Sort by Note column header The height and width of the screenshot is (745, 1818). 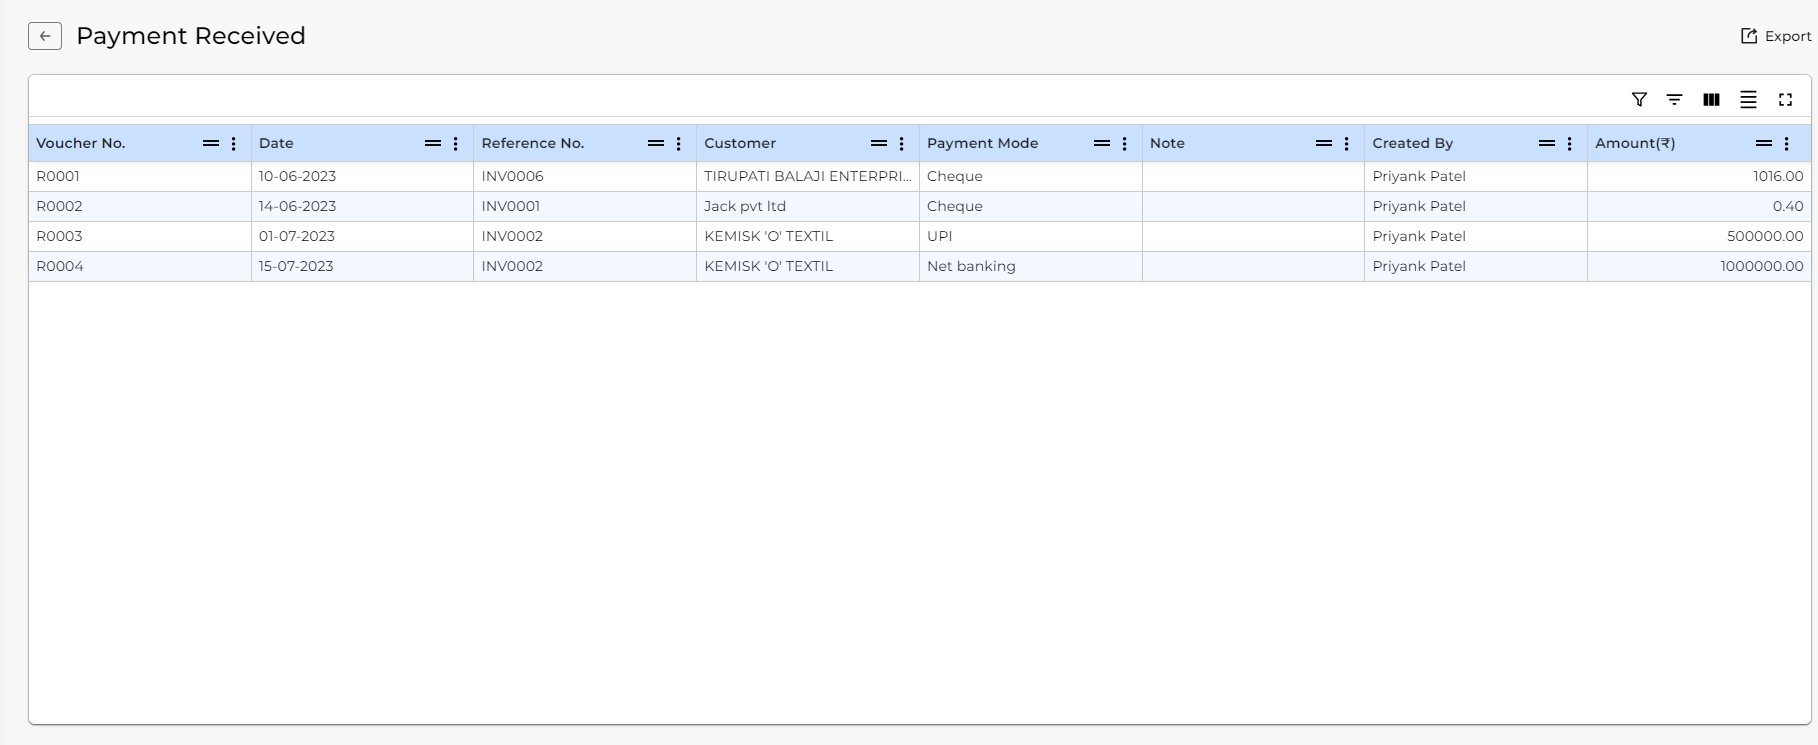[x=1167, y=143]
